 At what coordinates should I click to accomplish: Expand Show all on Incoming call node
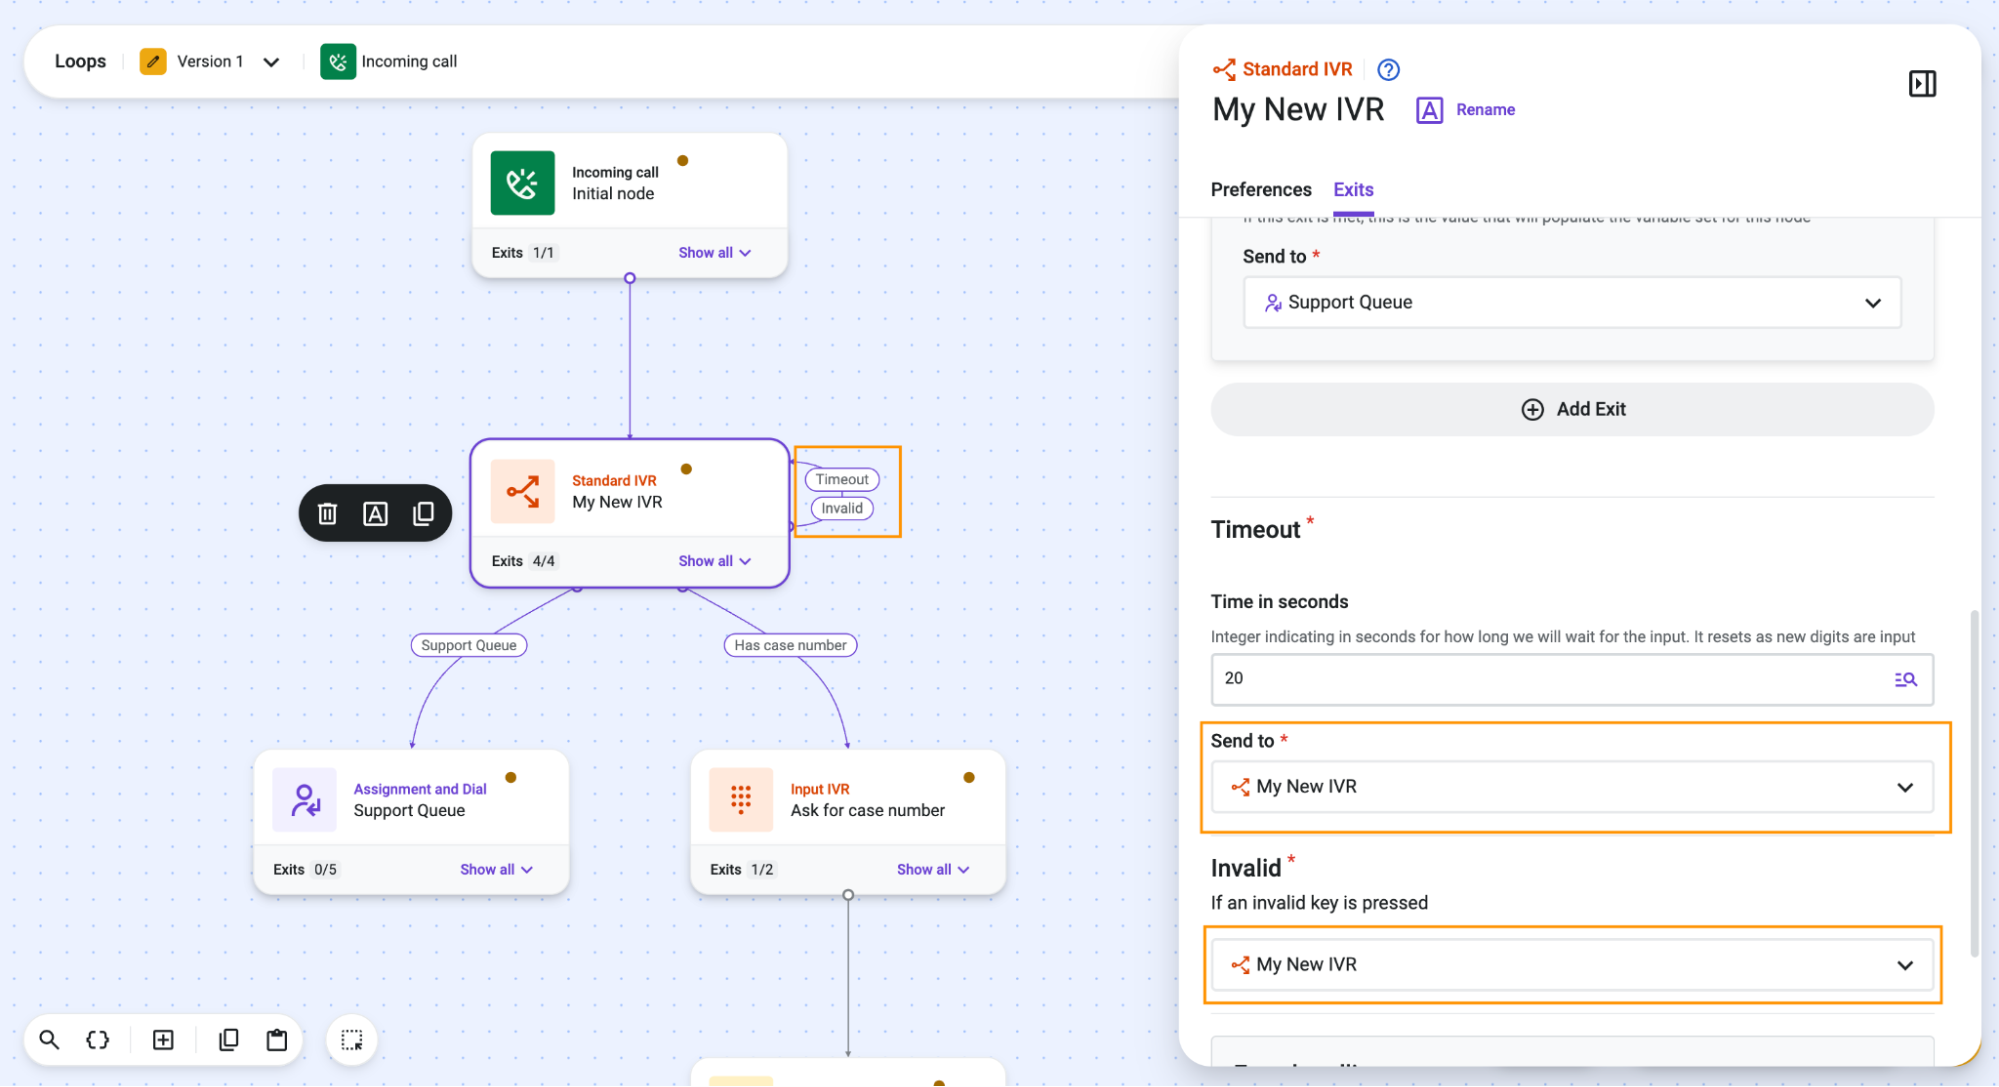[x=714, y=253]
